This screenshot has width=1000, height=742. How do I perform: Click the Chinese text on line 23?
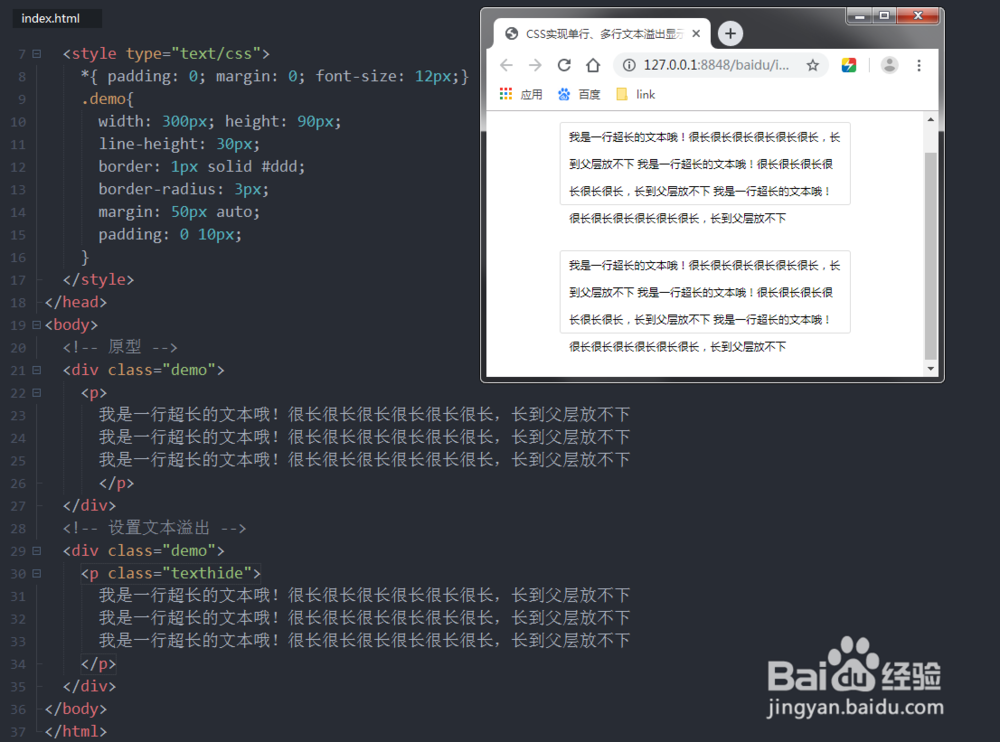(x=364, y=415)
